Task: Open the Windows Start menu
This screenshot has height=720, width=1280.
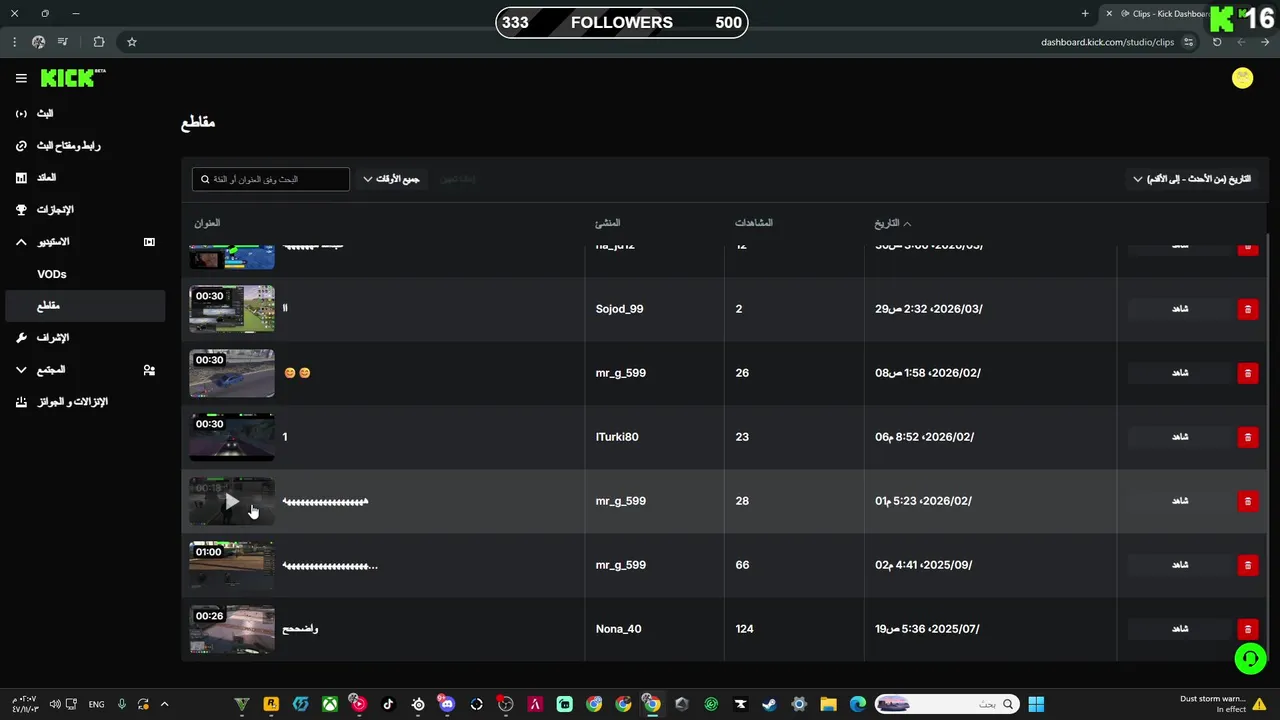Action: [1036, 704]
